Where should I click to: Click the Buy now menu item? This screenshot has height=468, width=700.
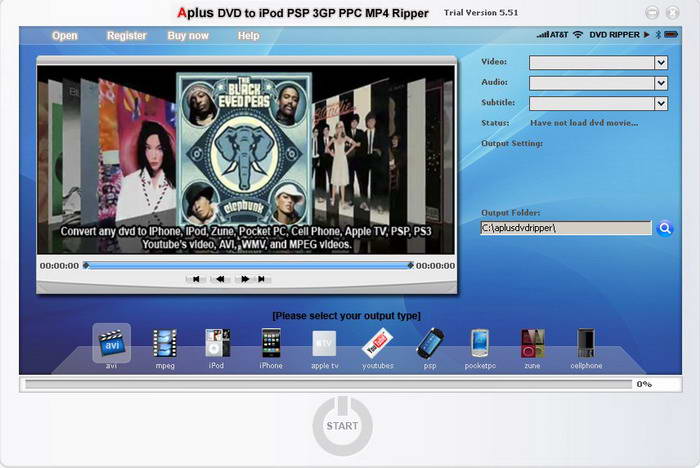pos(188,36)
